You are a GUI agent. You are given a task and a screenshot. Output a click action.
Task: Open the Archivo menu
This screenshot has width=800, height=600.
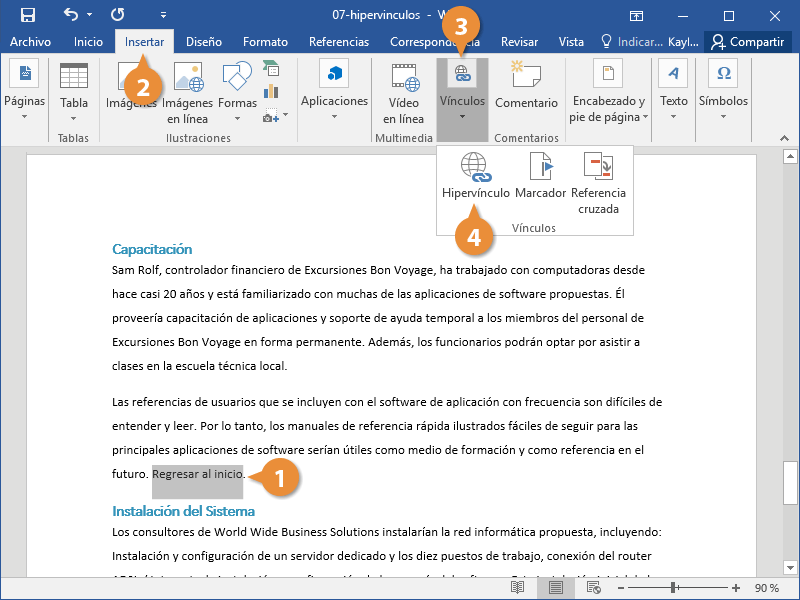(30, 42)
